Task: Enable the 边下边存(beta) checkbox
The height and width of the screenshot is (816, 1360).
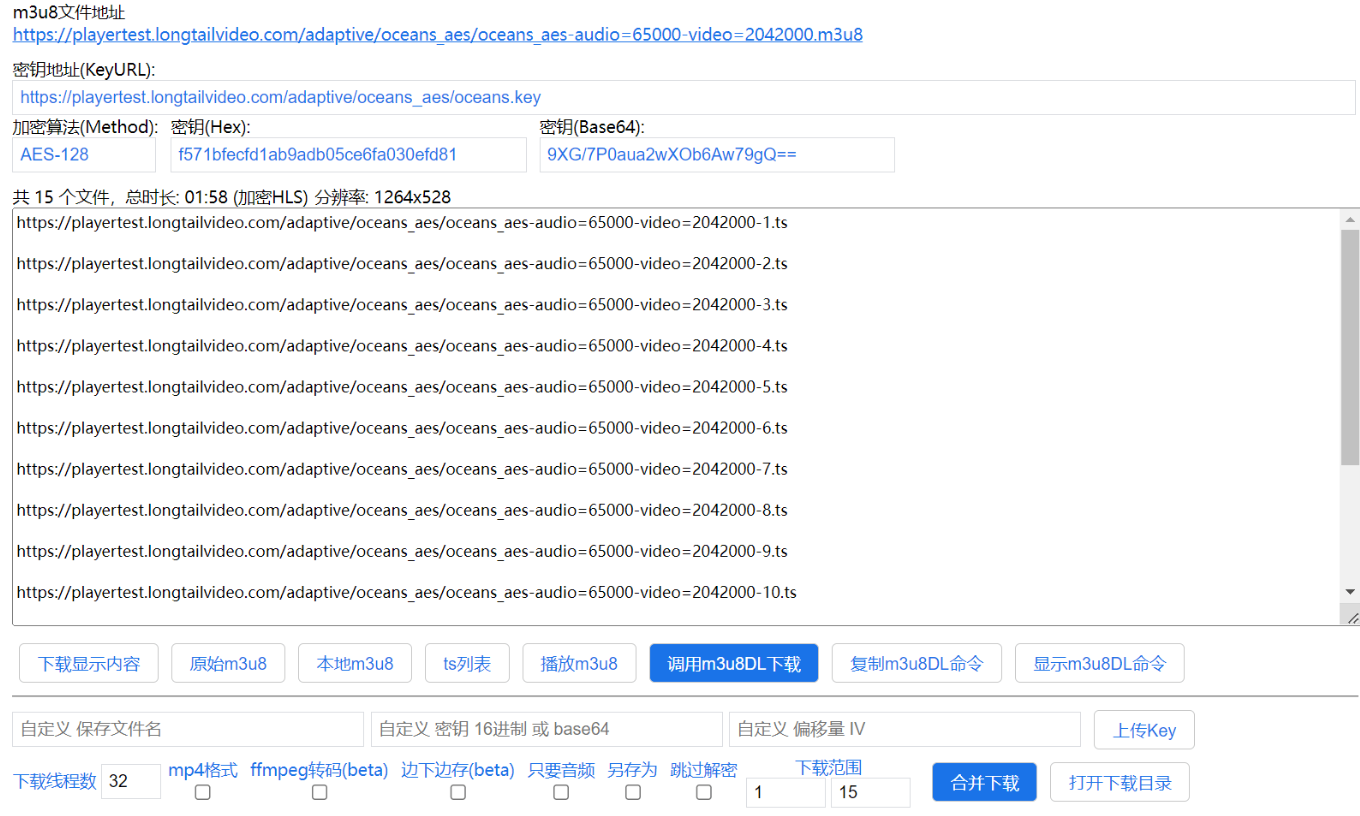Action: 458,792
